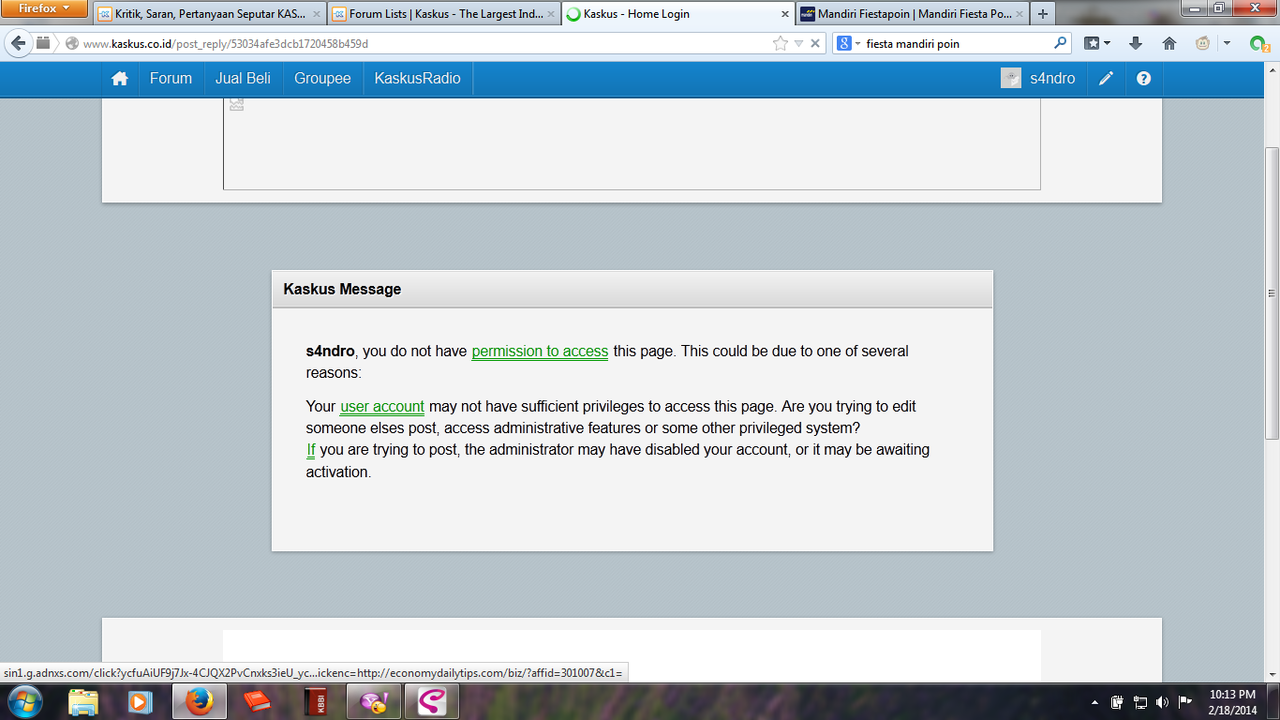1280x720 pixels.
Task: Expand the face add-on dropdown arrow
Action: tap(1227, 43)
